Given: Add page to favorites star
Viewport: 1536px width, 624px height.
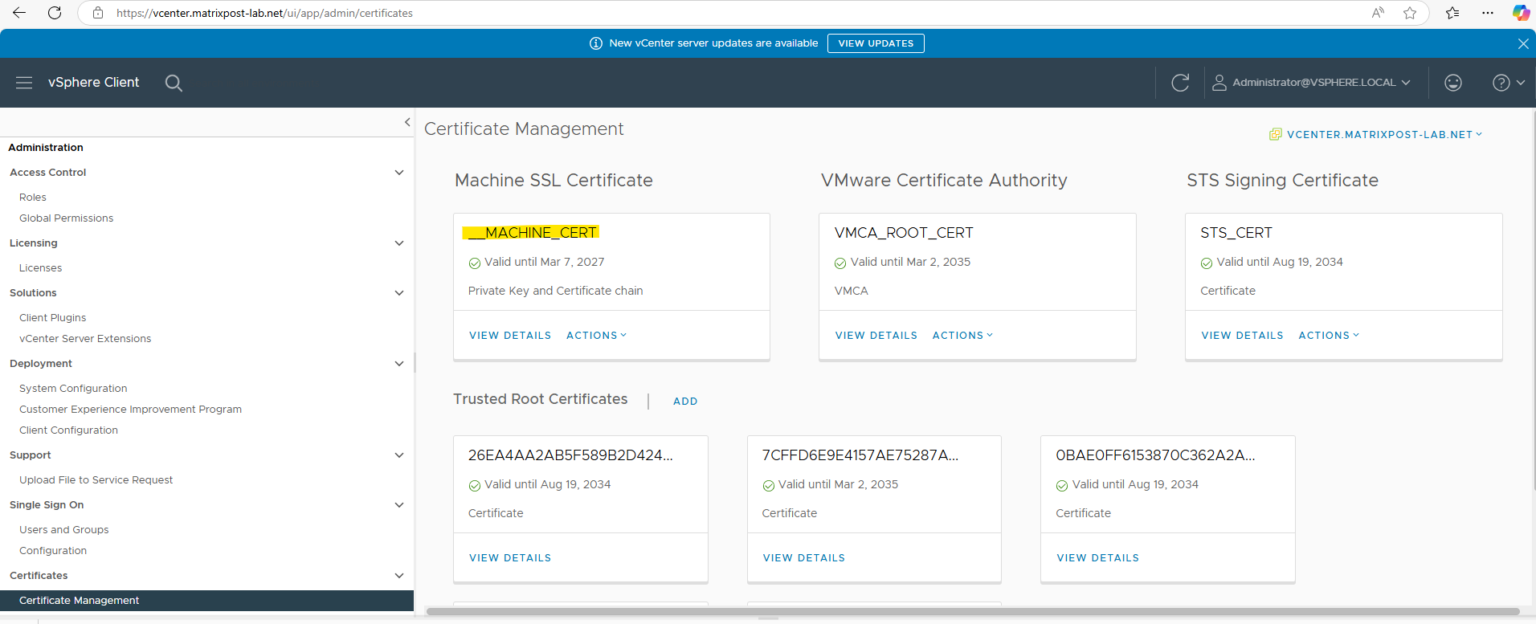Looking at the screenshot, I should [1410, 13].
